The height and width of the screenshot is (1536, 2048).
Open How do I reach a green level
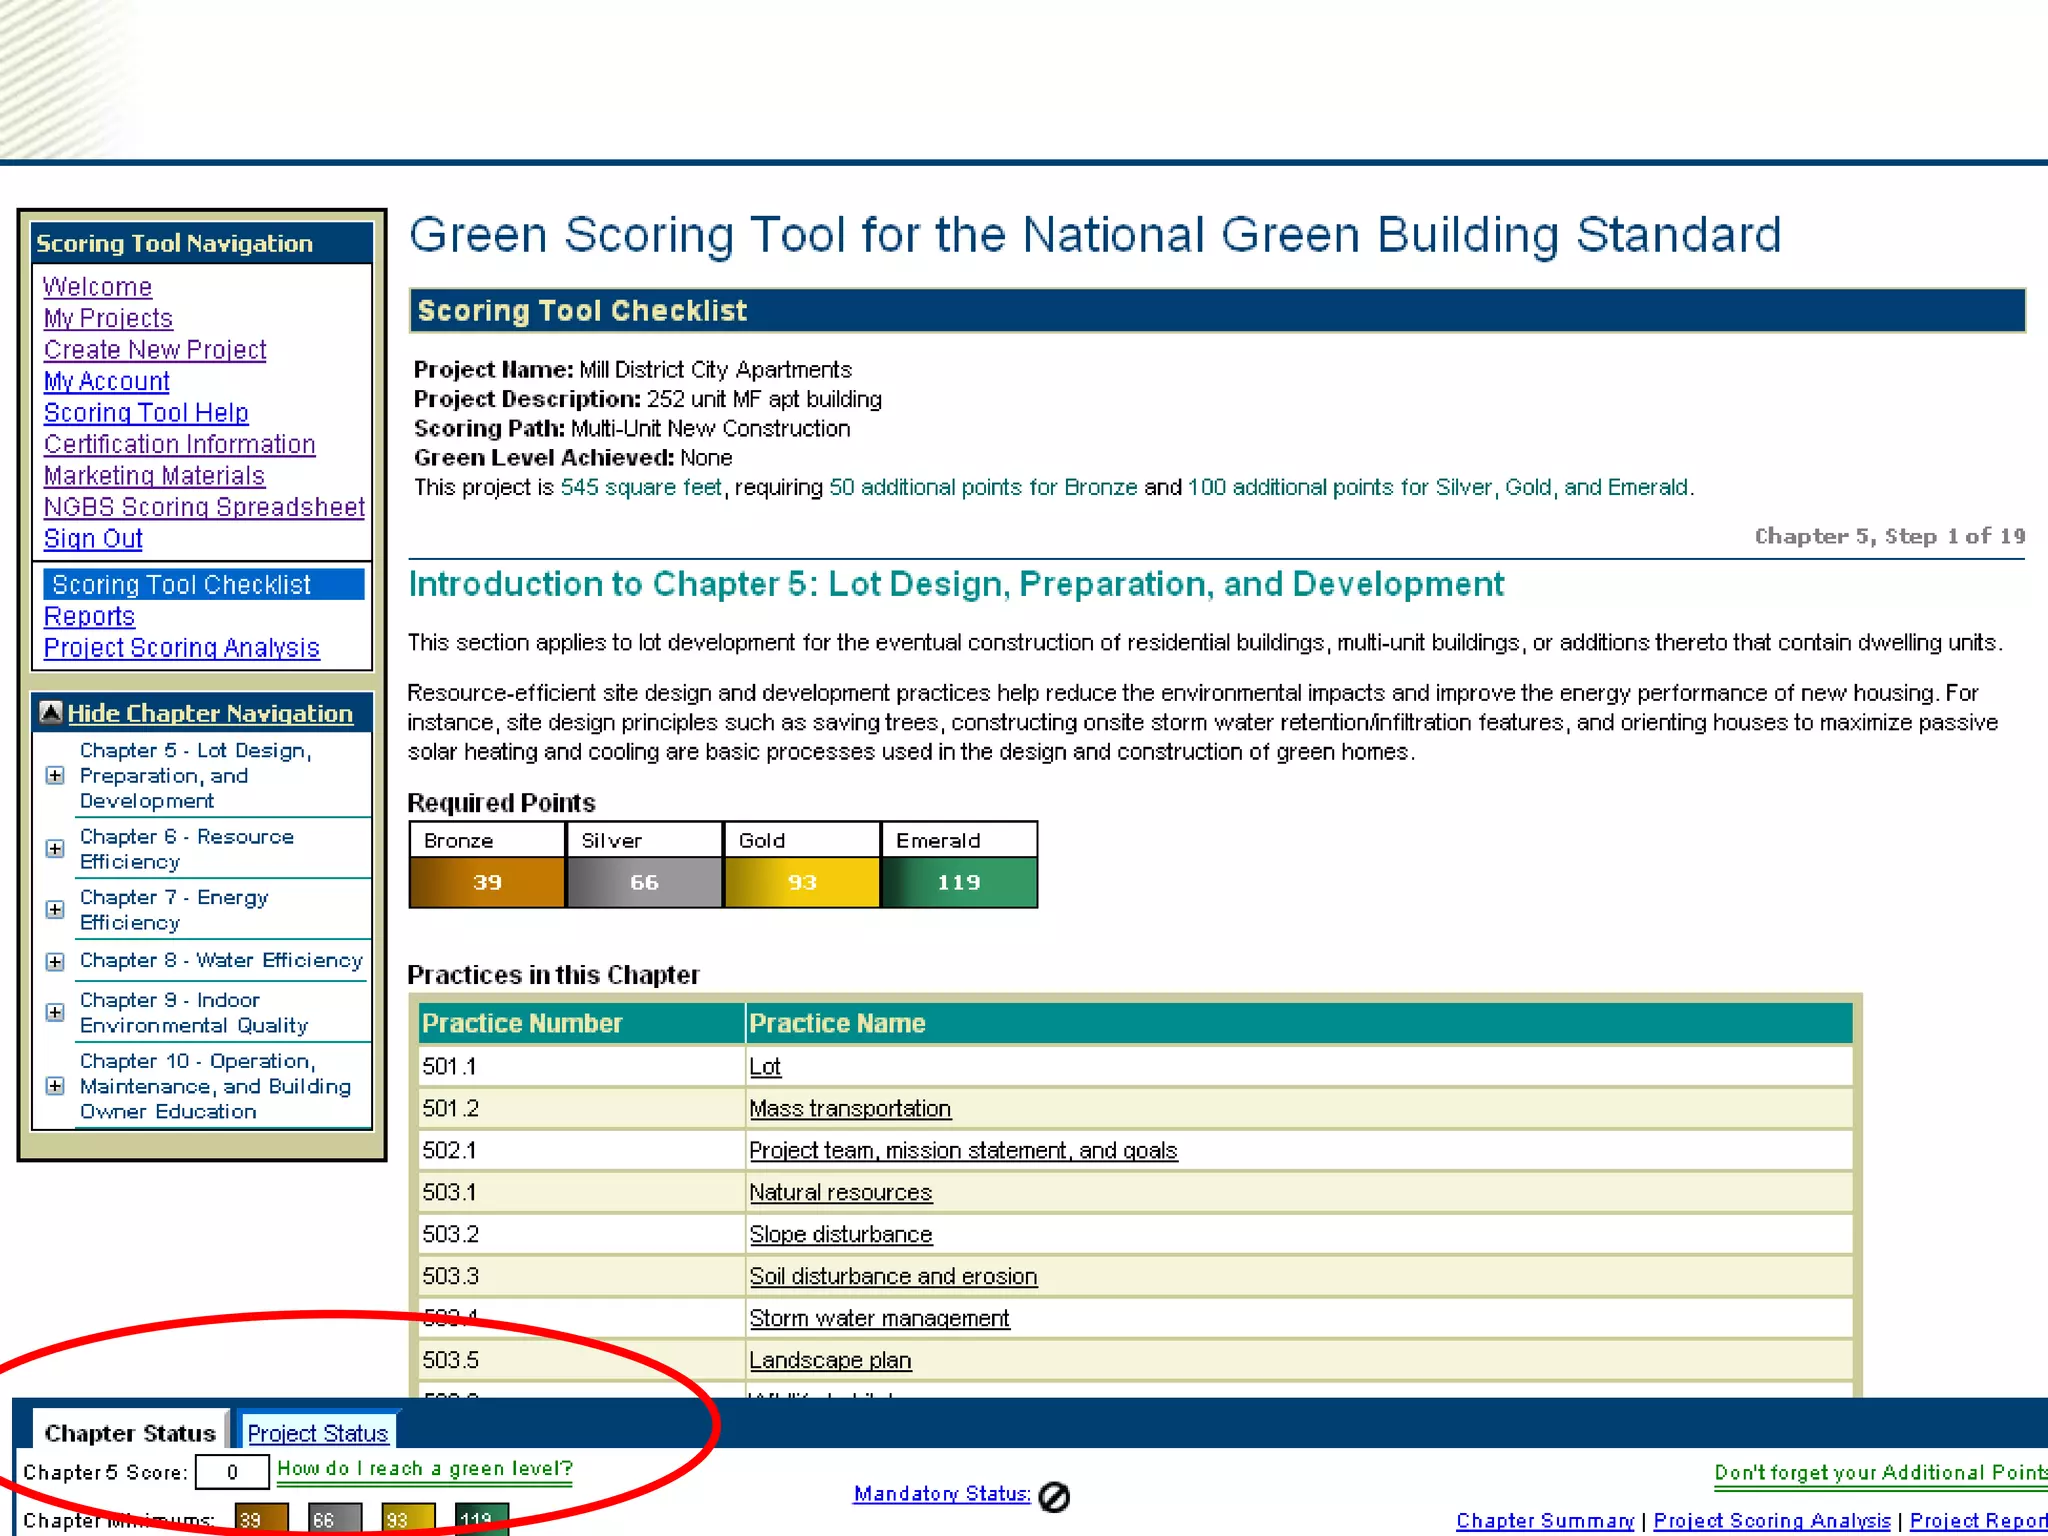click(424, 1469)
